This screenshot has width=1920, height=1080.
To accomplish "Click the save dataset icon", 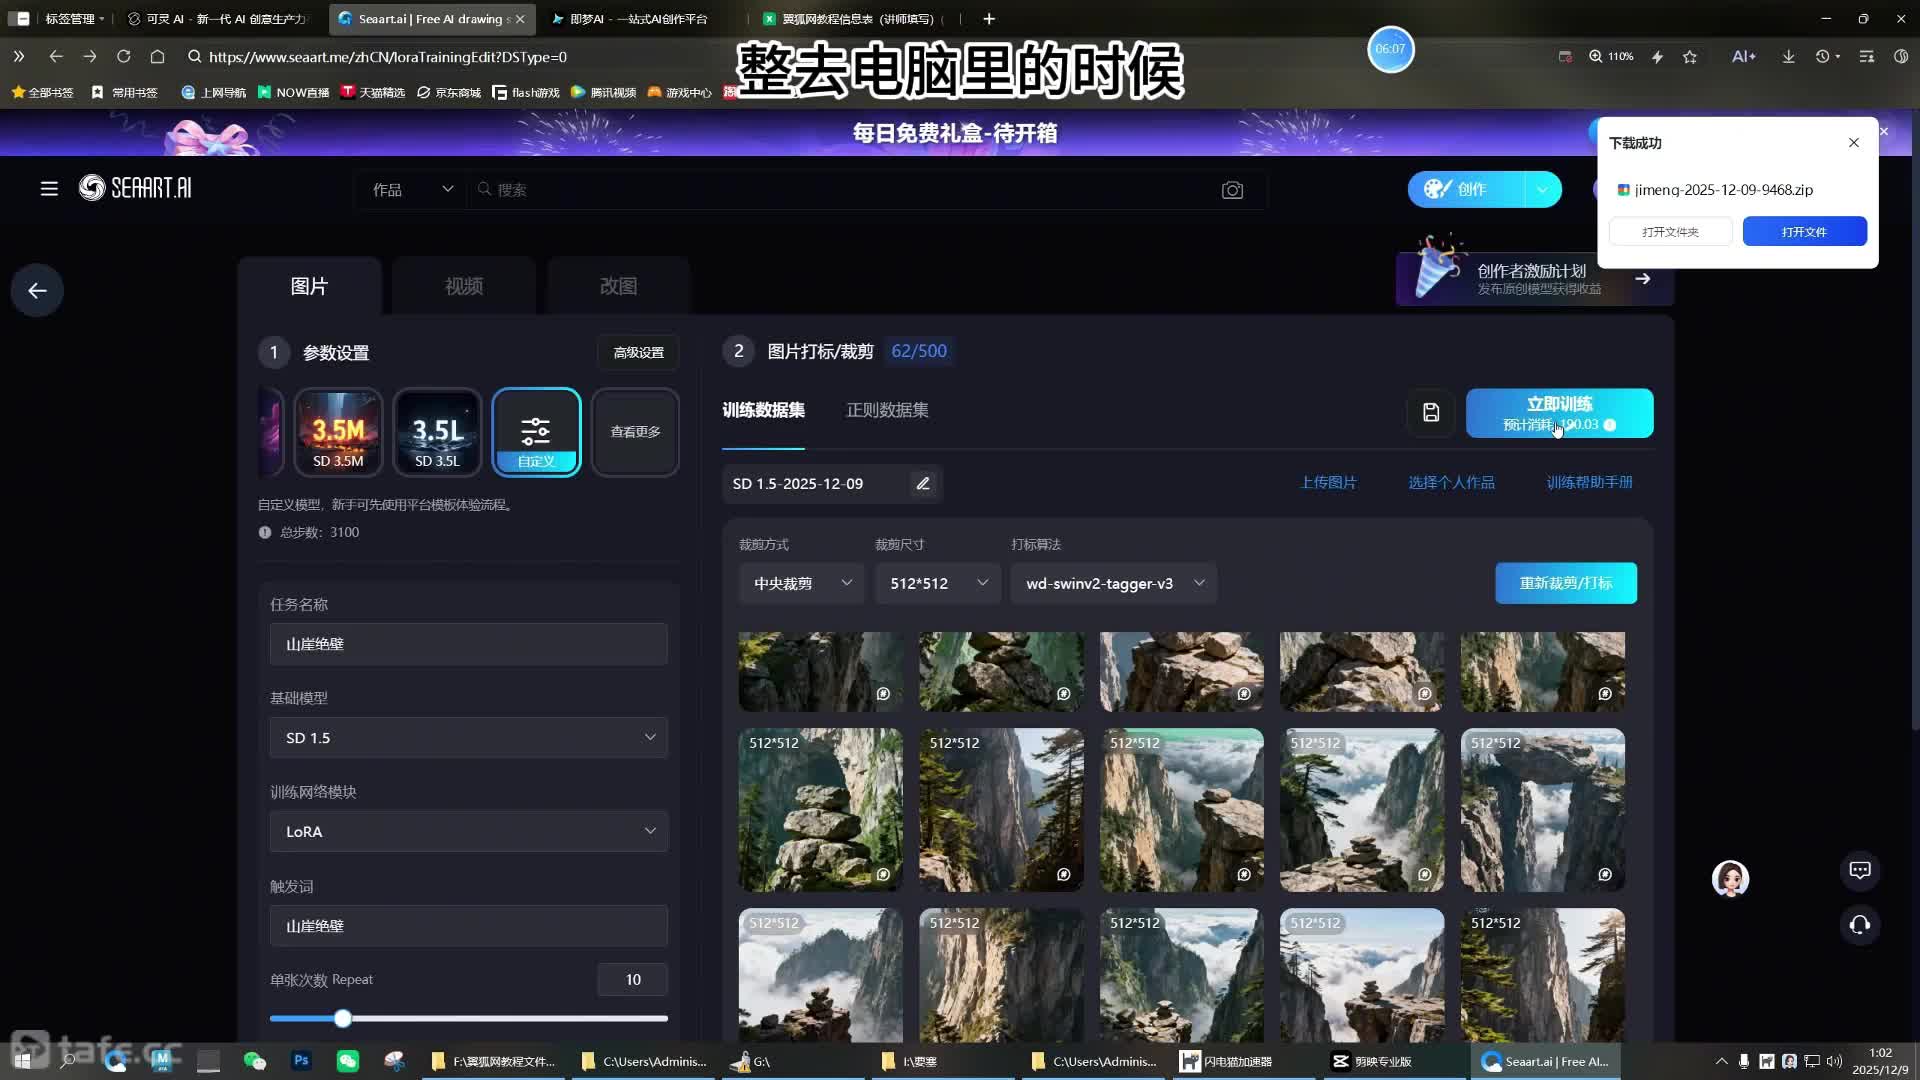I will tap(1430, 412).
